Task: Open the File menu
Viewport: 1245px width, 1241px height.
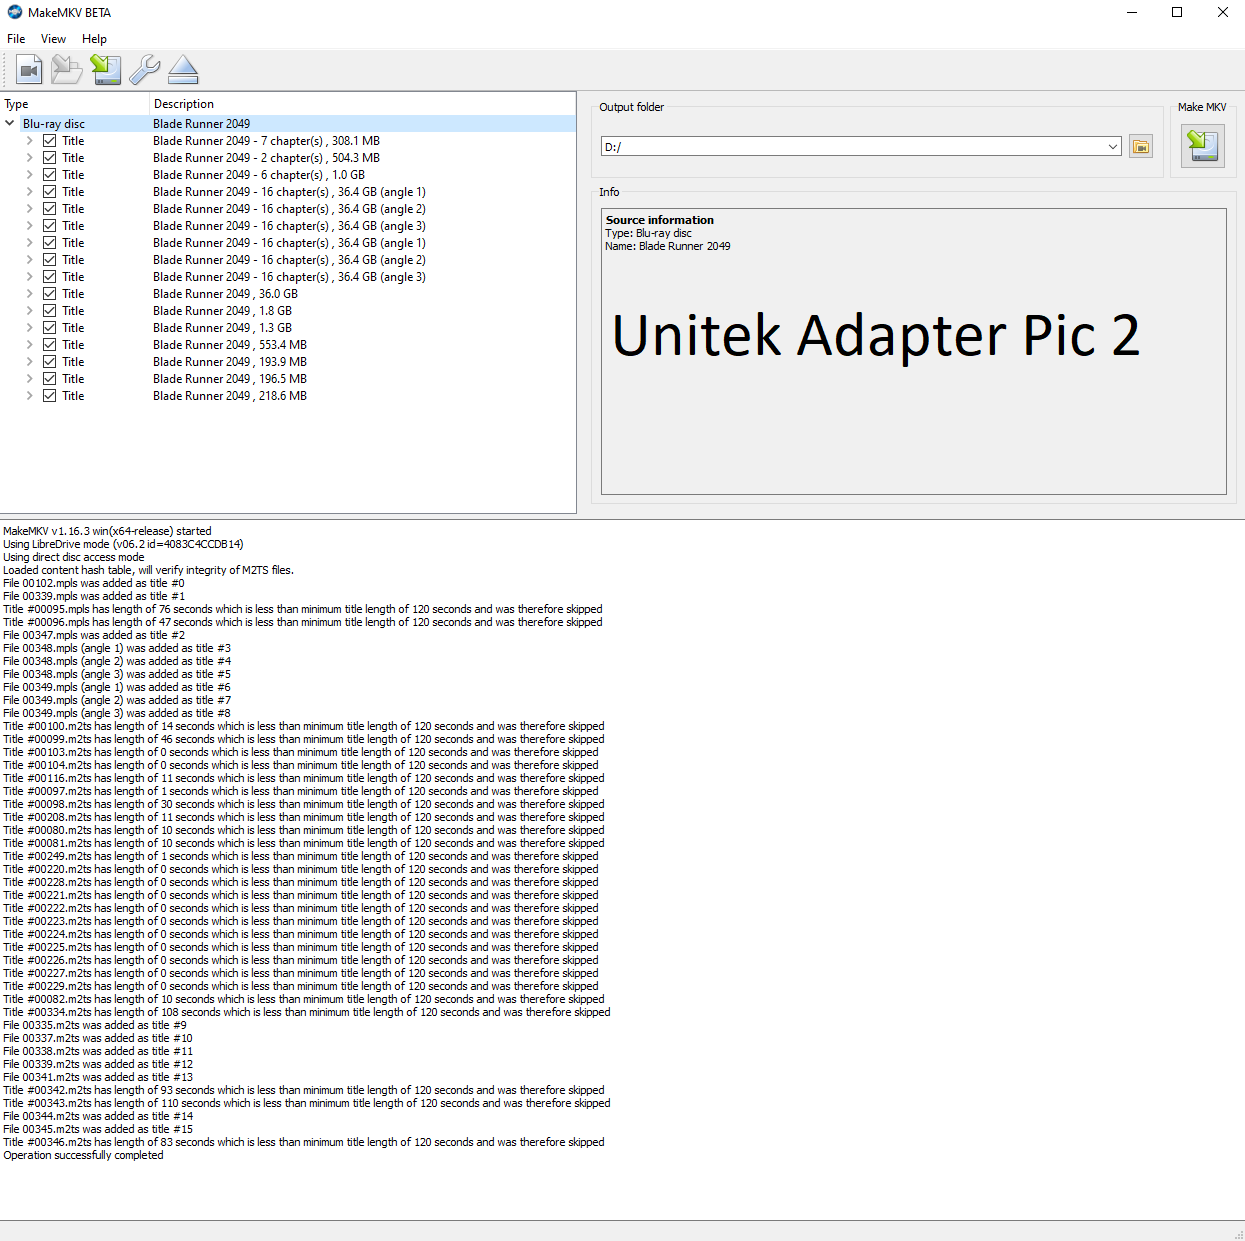Action: pyautogui.click(x=16, y=39)
